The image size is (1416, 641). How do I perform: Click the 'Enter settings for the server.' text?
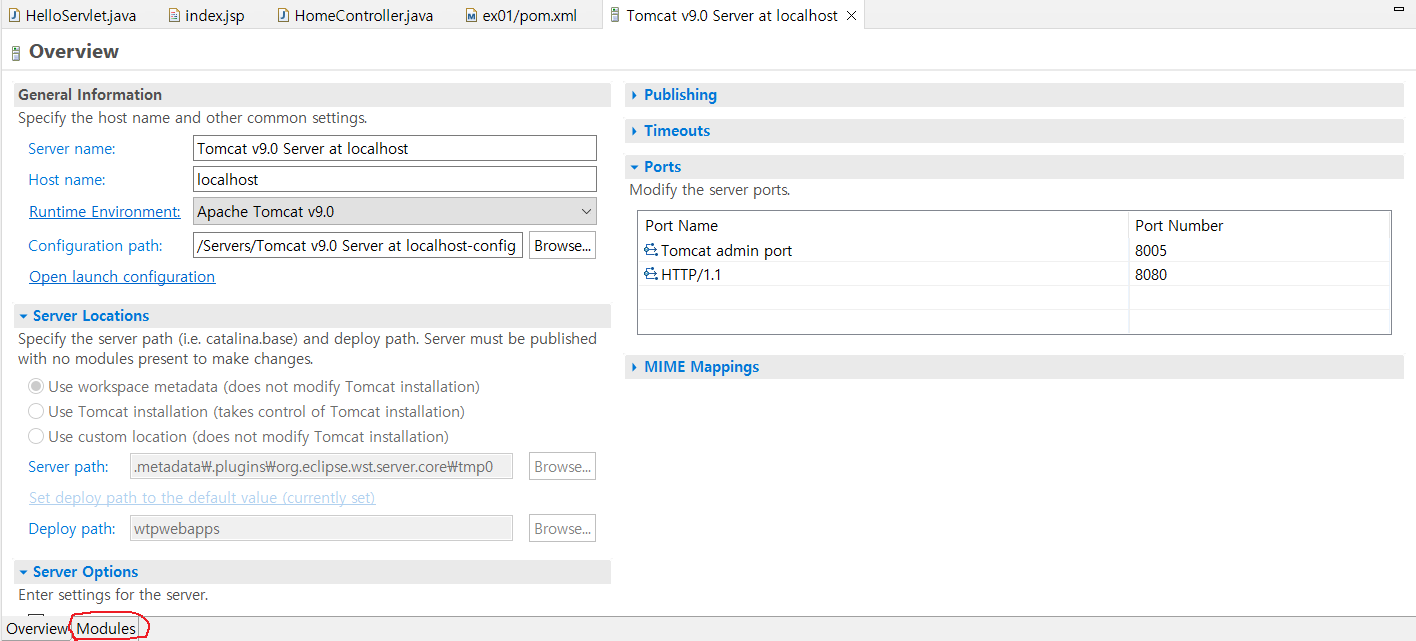coord(113,595)
